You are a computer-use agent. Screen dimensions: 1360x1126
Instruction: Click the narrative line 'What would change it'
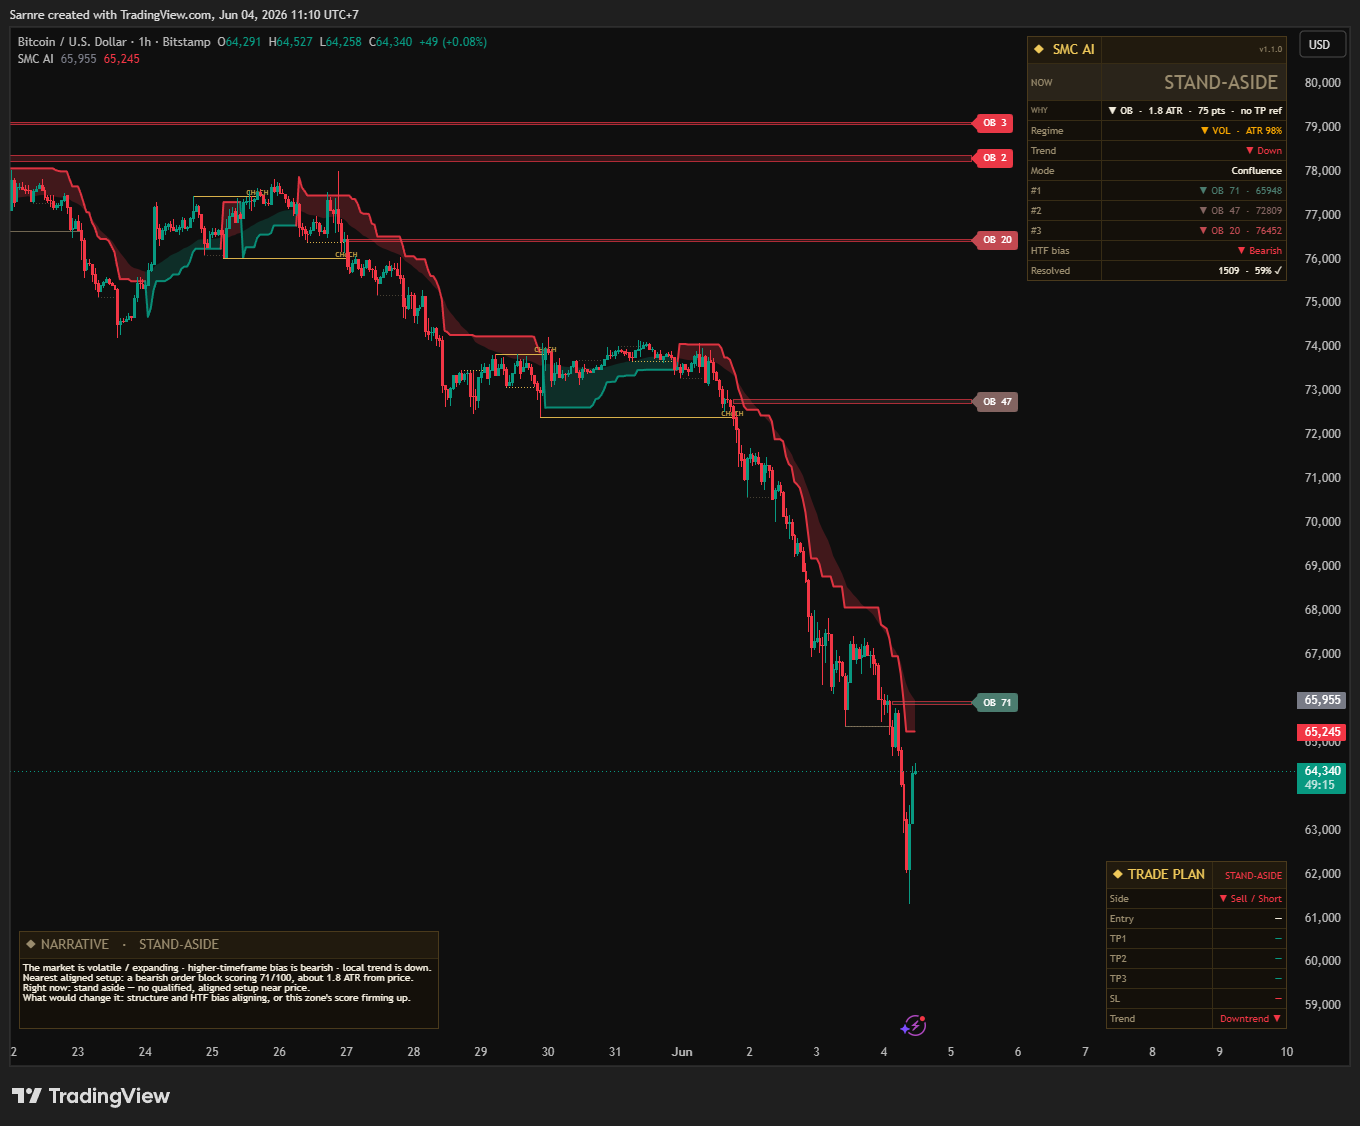click(216, 998)
